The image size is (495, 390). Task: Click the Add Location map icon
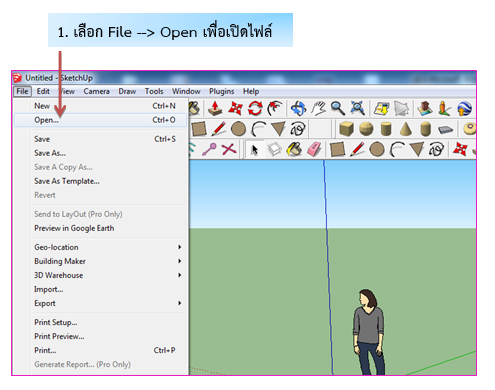coord(381,108)
